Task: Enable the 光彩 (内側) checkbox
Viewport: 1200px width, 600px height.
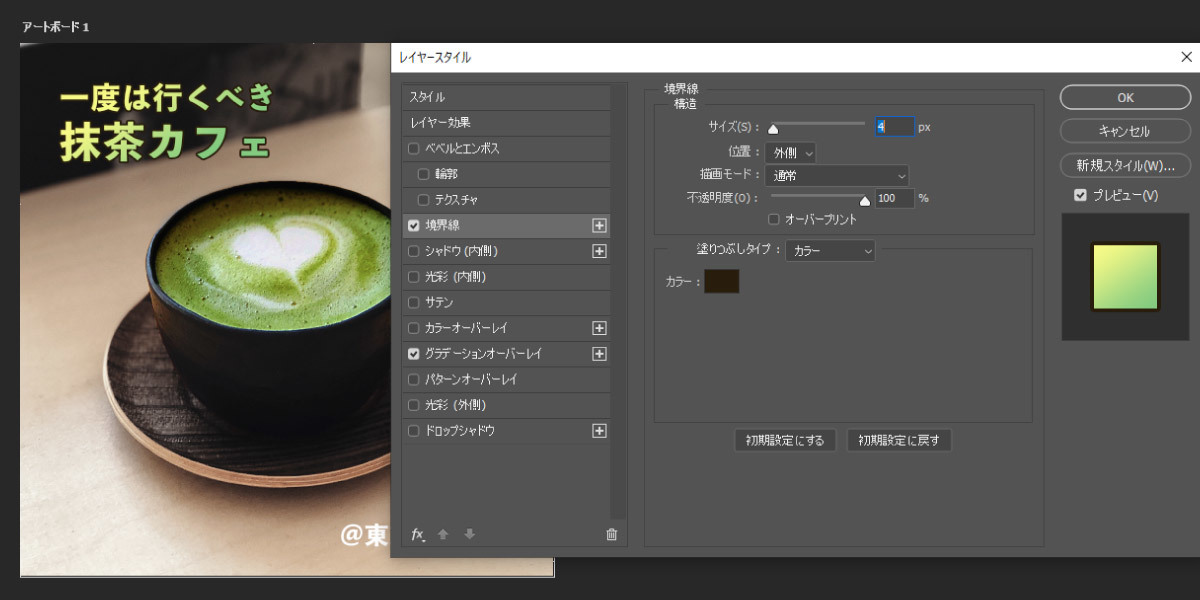Action: (x=414, y=277)
